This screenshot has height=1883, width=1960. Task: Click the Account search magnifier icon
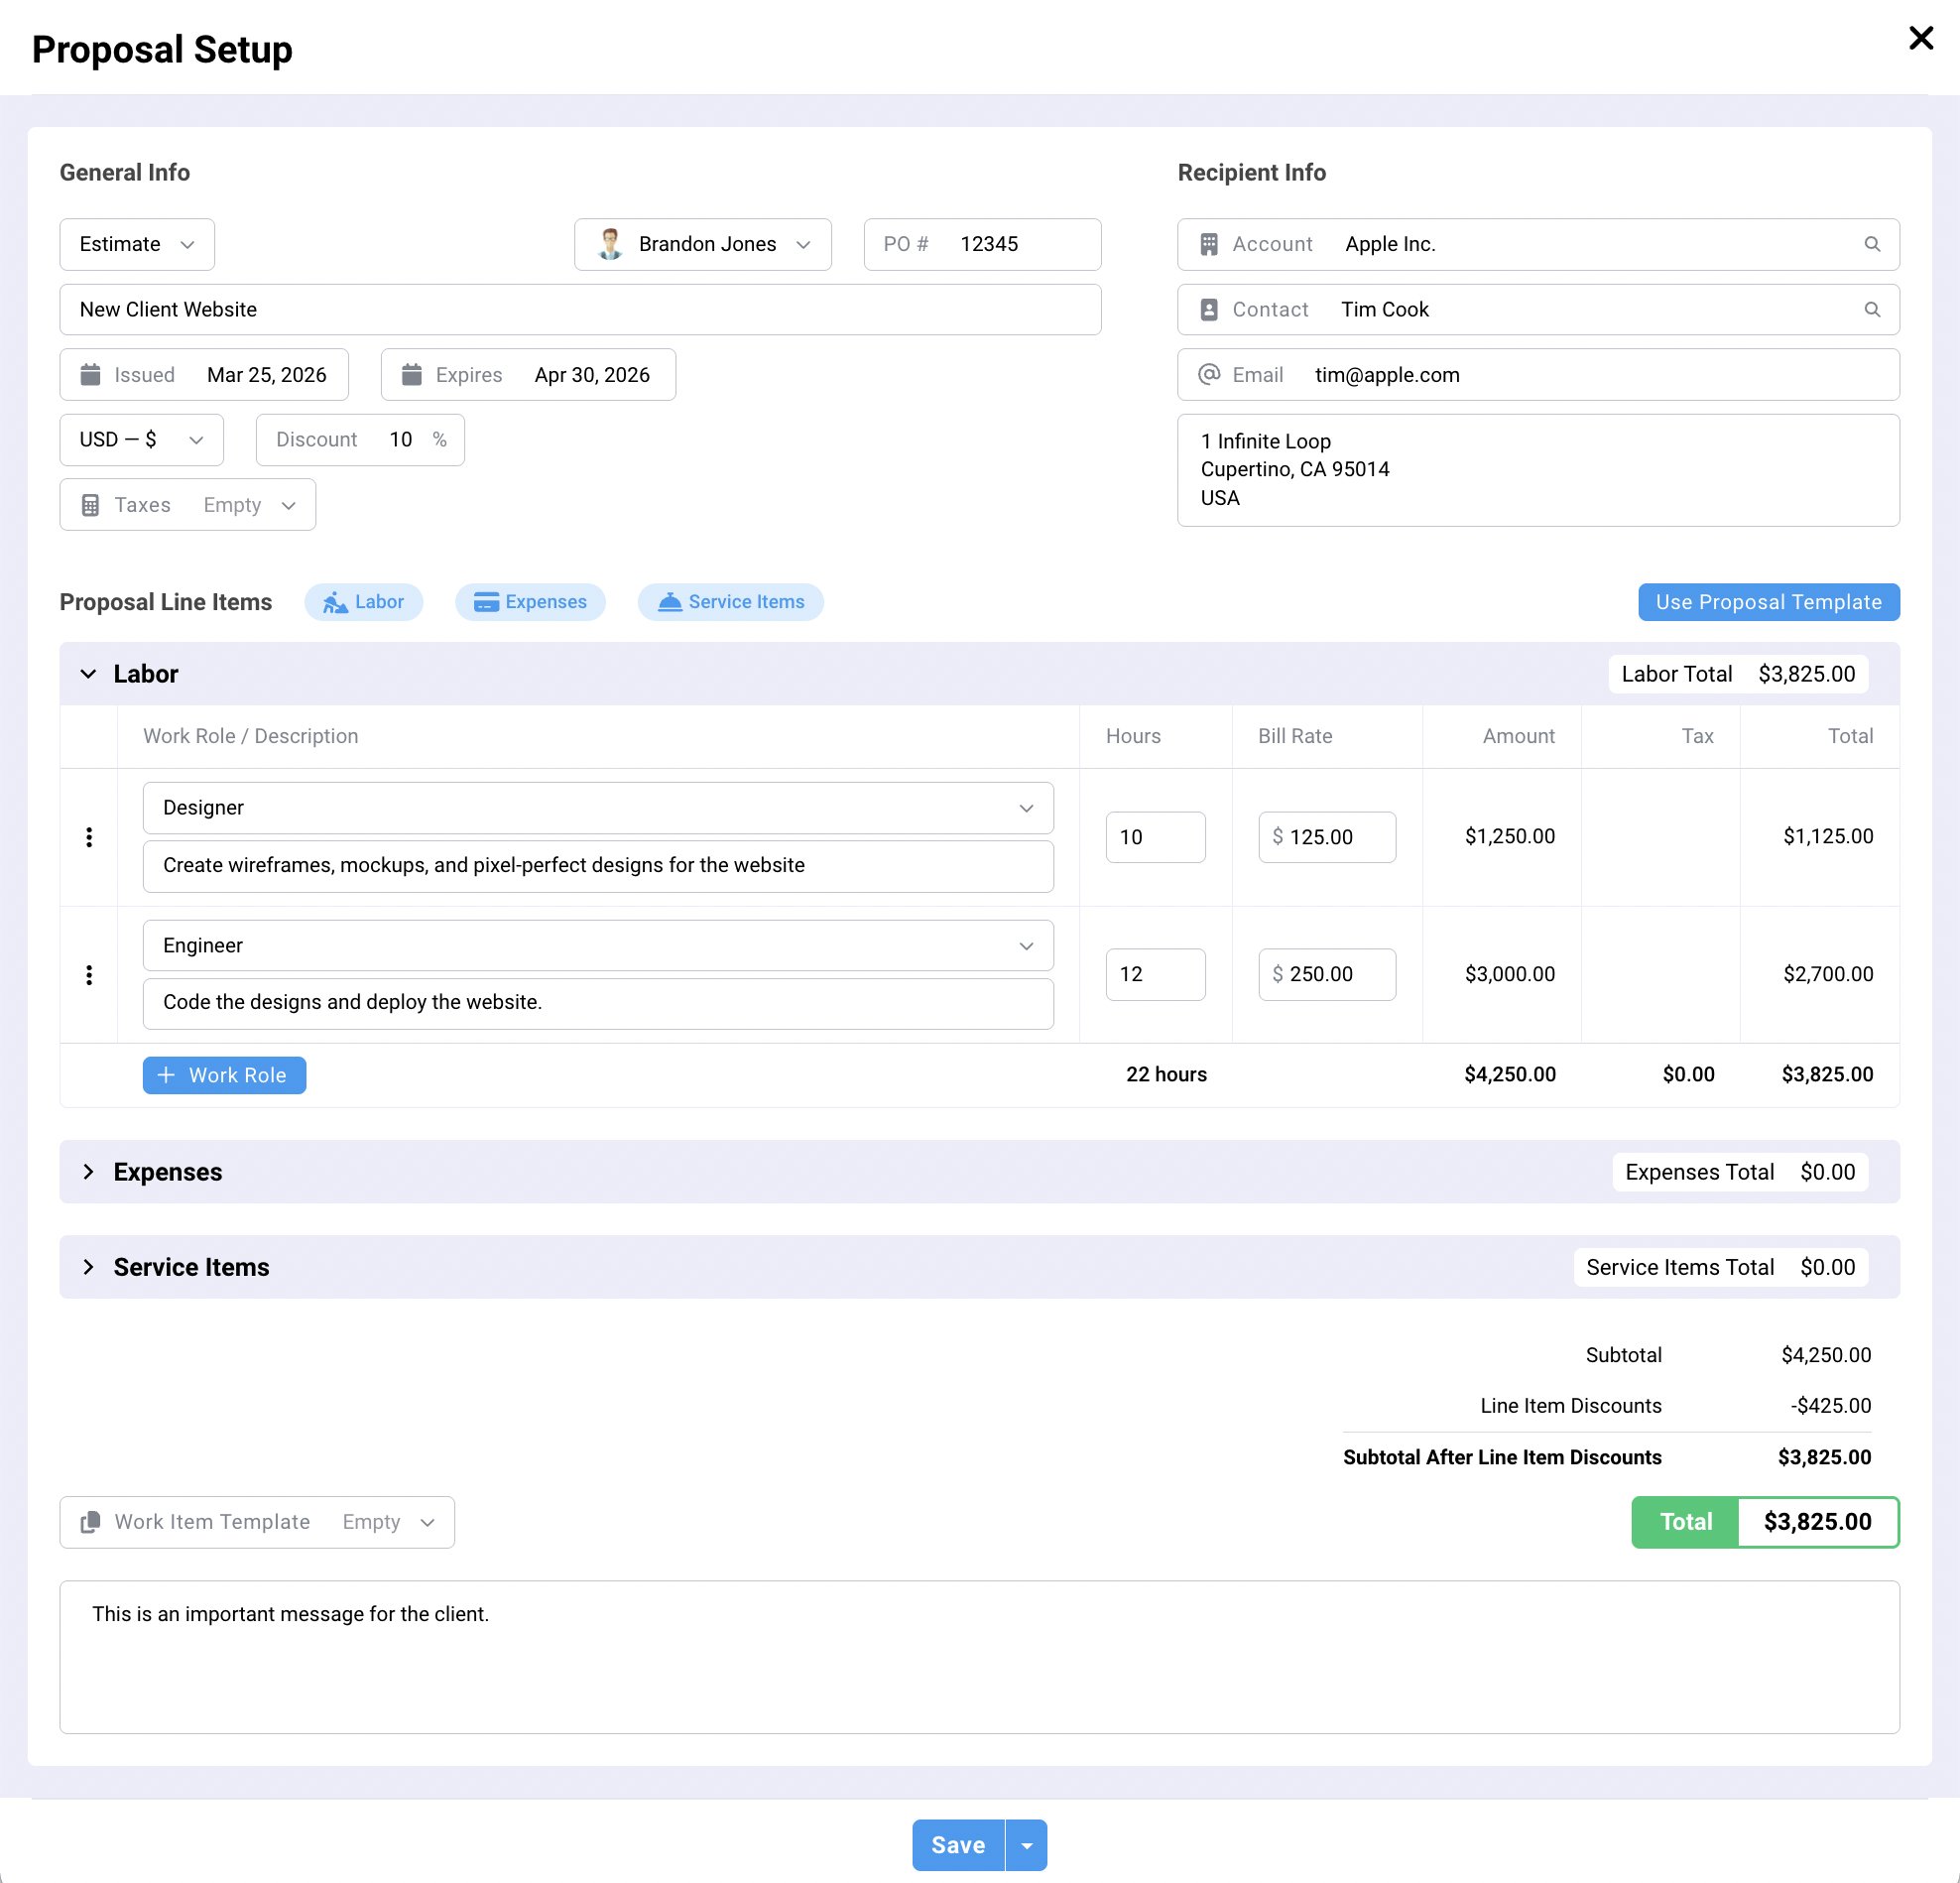(x=1871, y=244)
